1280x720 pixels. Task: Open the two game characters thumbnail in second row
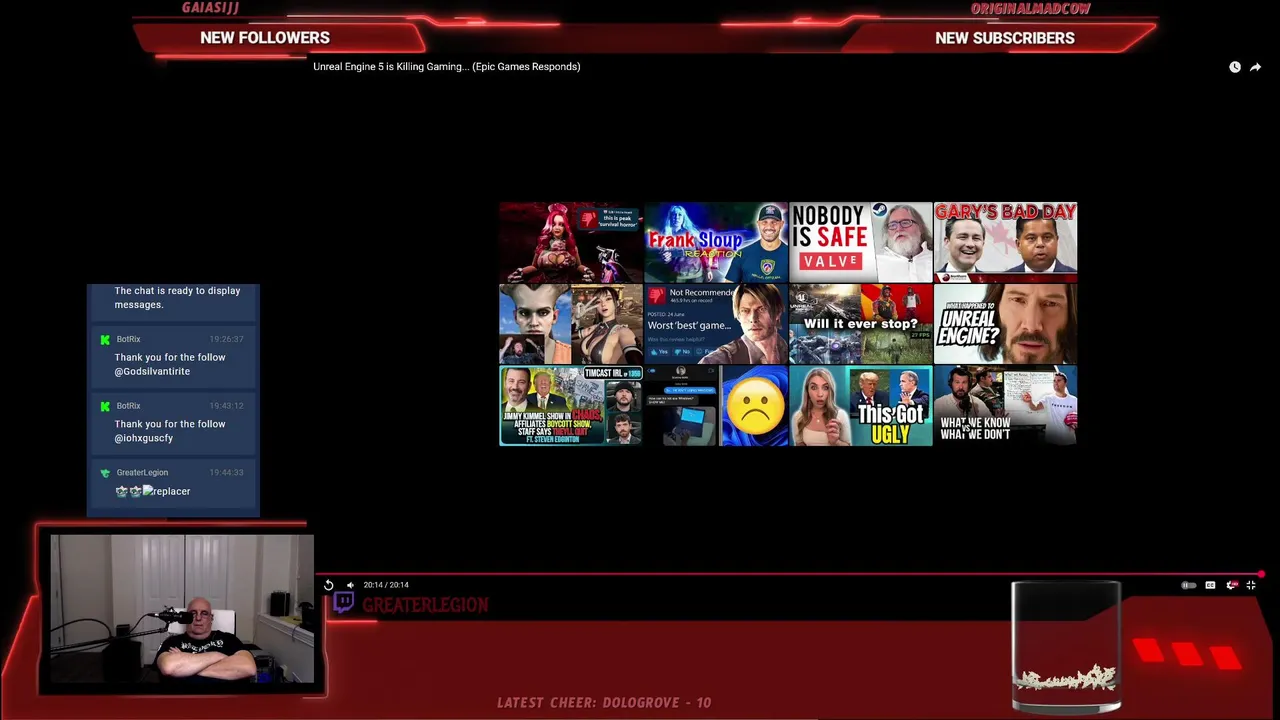point(571,324)
